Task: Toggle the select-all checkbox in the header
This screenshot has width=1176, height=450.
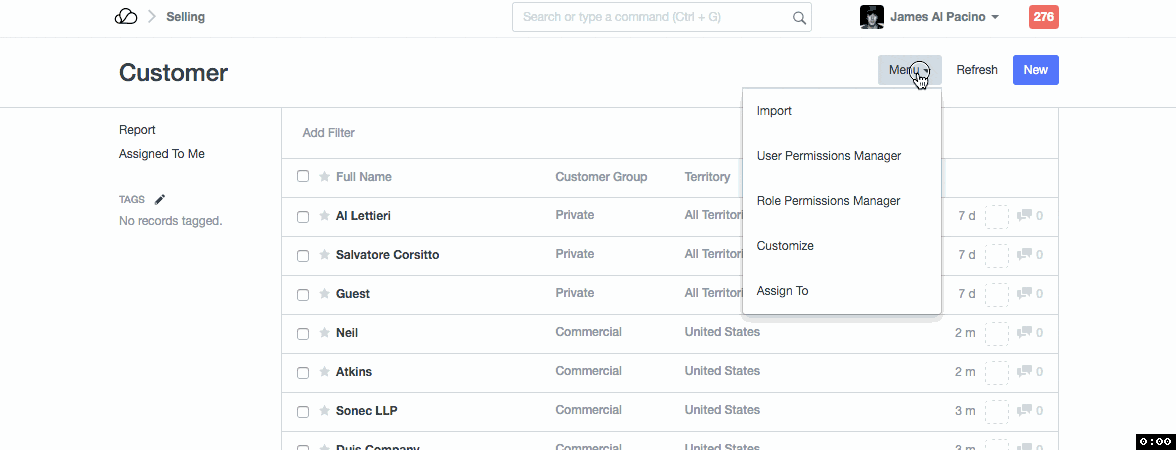Action: (303, 177)
